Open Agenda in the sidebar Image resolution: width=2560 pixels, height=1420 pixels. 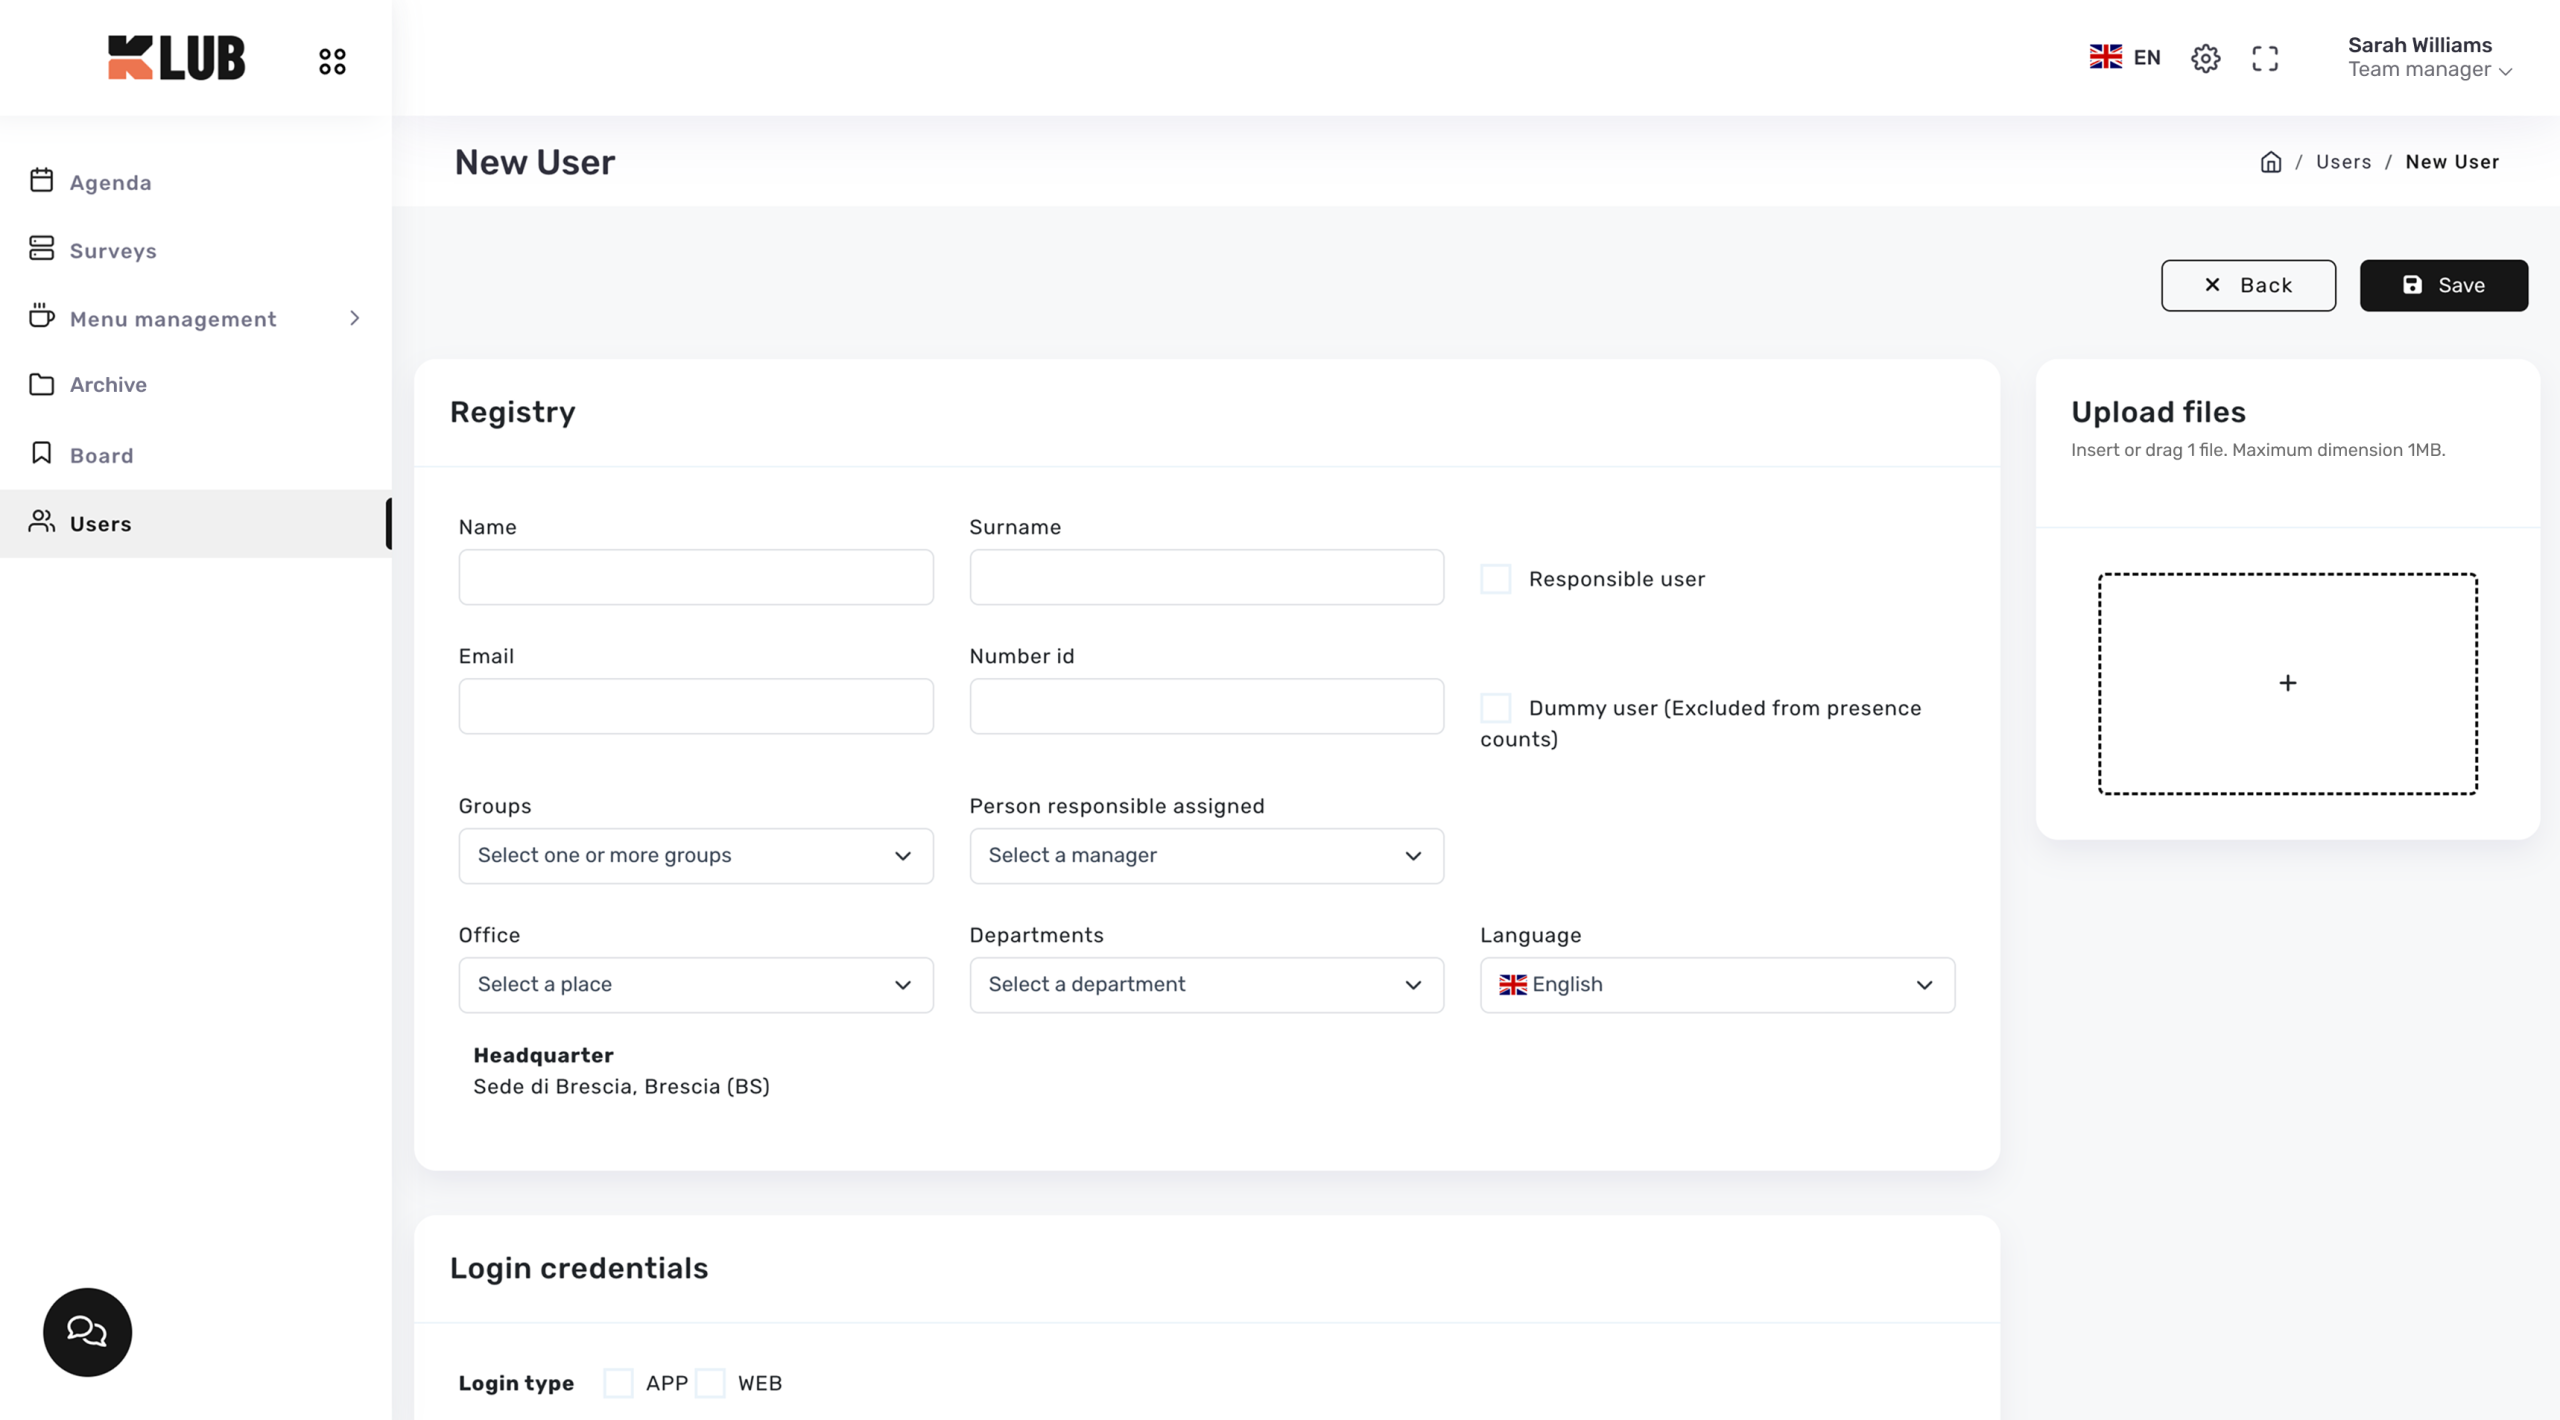110,182
